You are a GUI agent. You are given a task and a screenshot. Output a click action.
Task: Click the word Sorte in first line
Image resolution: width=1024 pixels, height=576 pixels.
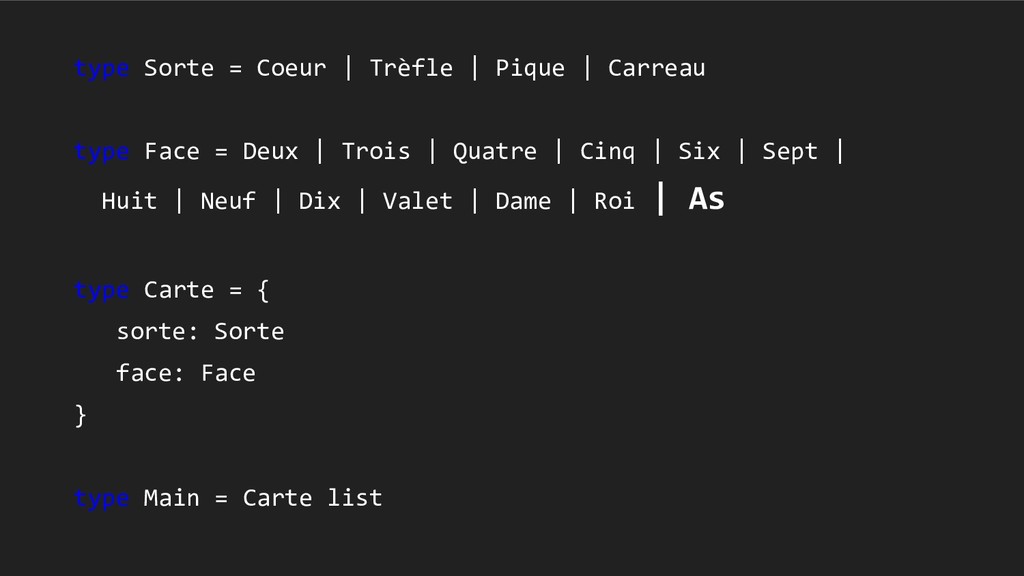[178, 68]
